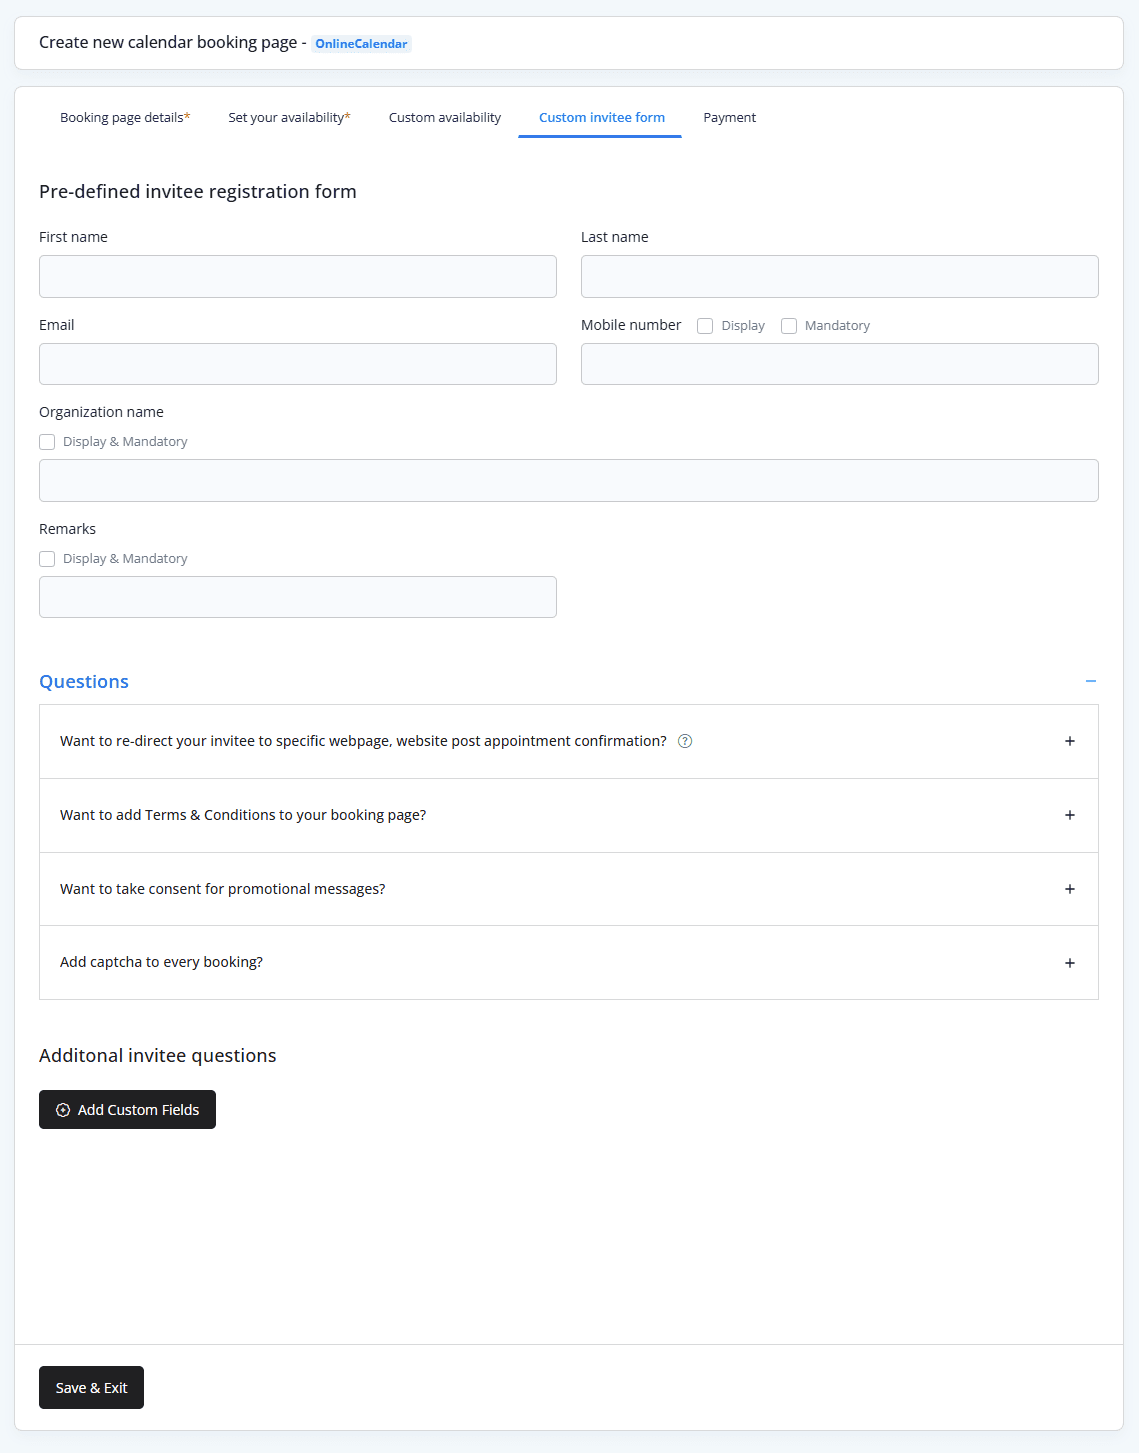Collapse the Questions section minus icon
The width and height of the screenshot is (1139, 1453).
[x=1091, y=681]
